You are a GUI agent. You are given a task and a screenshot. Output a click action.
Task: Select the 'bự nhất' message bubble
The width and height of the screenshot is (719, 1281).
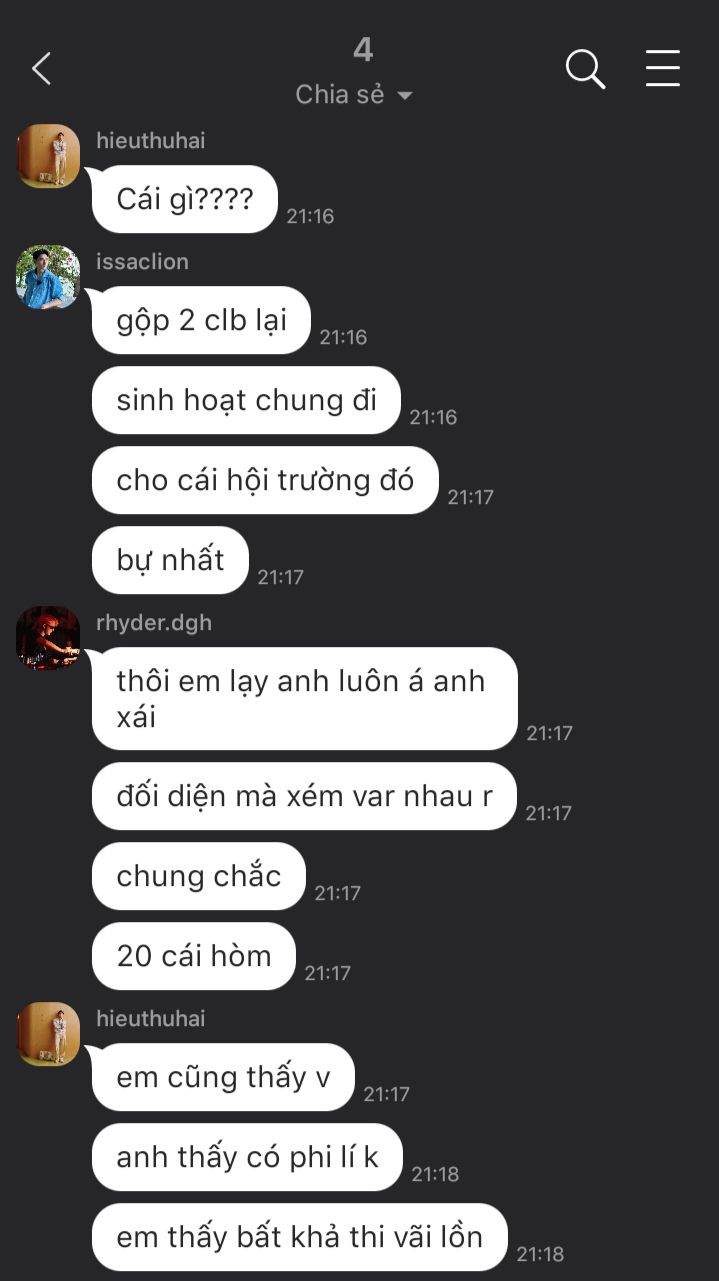pos(170,560)
